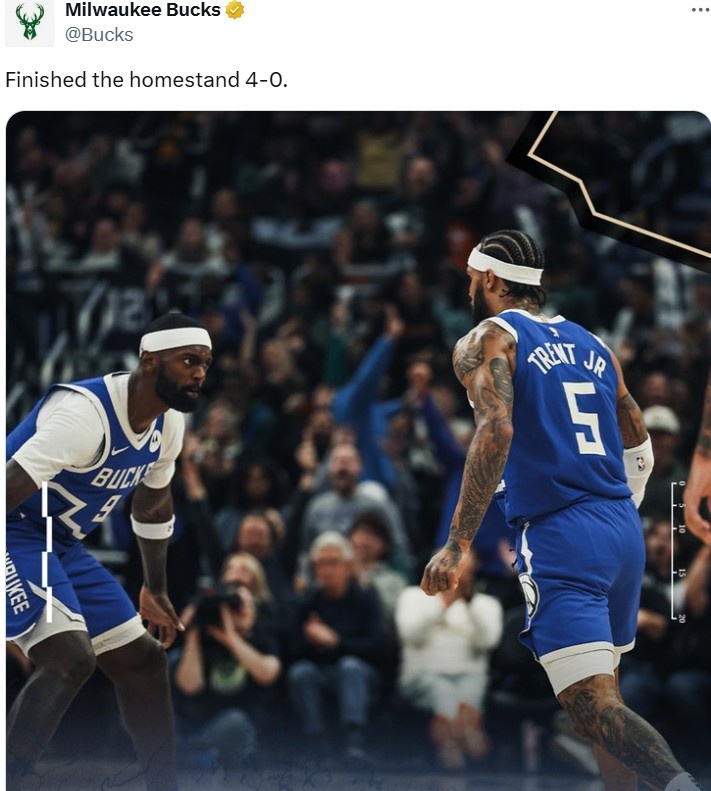Image resolution: width=711 pixels, height=791 pixels.
Task: Click the number 5 on blue jersey
Action: (x=585, y=418)
